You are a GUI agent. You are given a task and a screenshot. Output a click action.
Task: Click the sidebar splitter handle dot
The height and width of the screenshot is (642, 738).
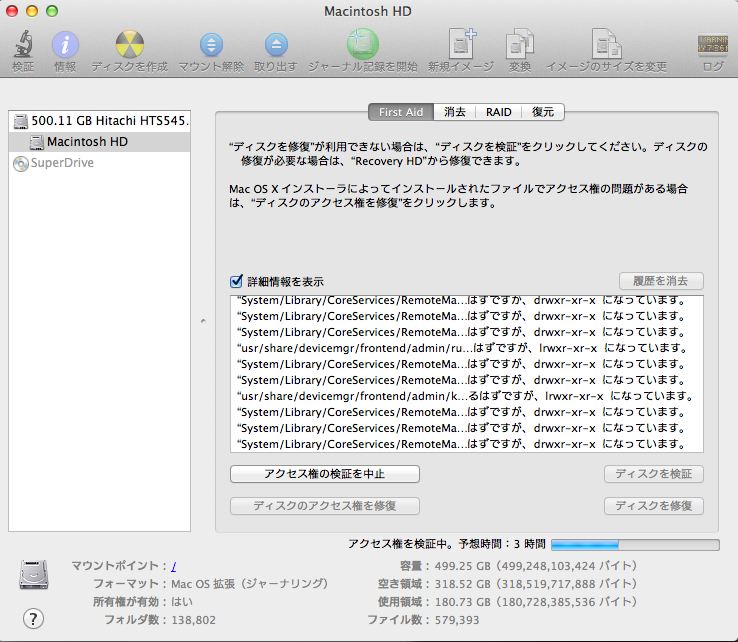pos(203,321)
